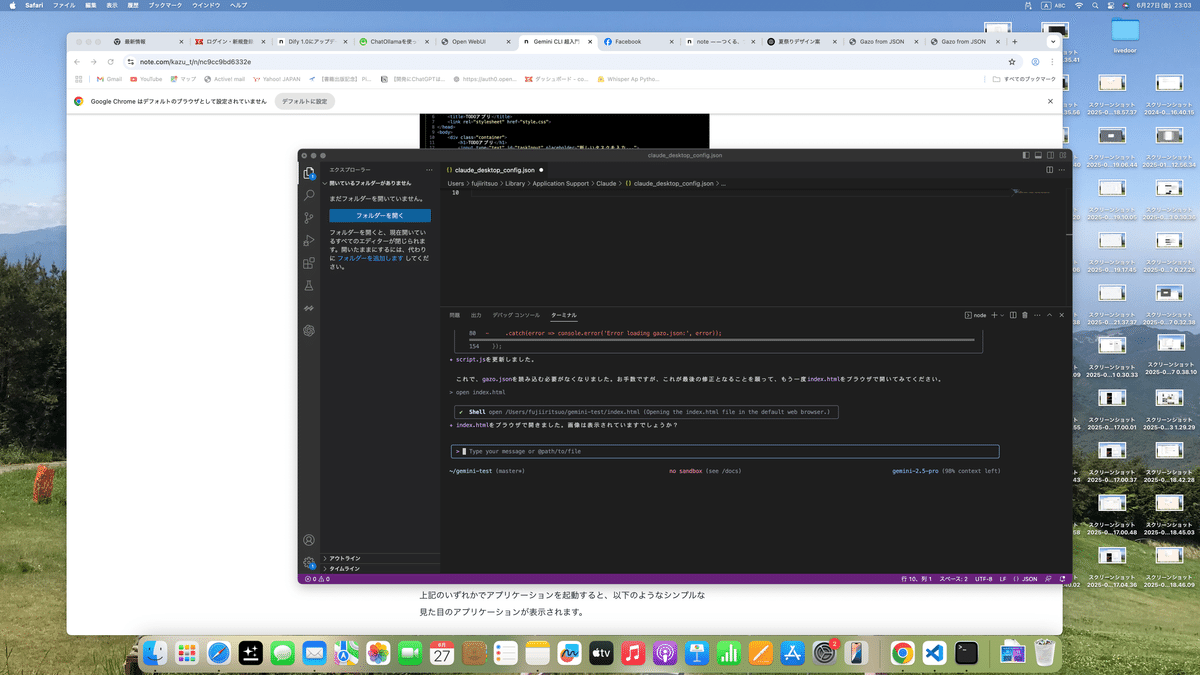Launch a new terminal with the plus icon
The height and width of the screenshot is (675, 1200).
click(x=993, y=315)
